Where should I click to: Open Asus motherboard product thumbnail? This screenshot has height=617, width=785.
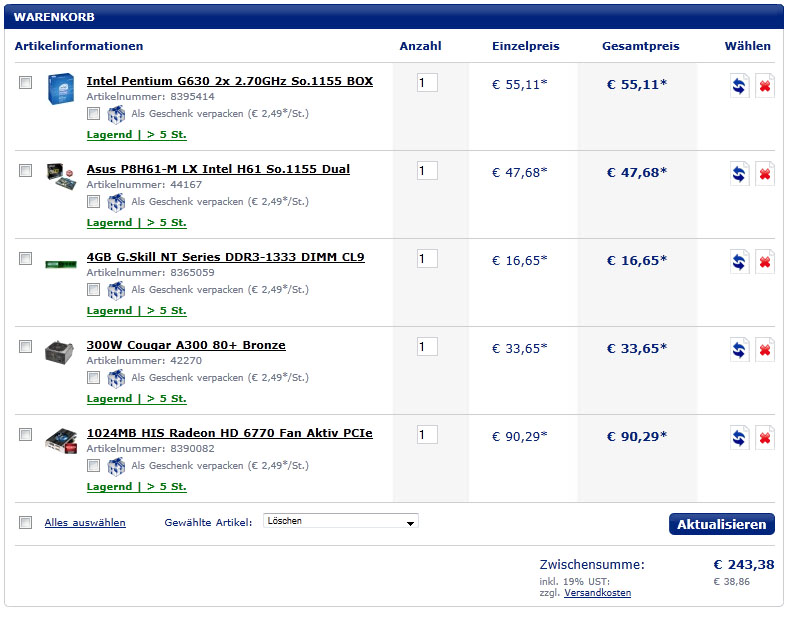(61, 176)
